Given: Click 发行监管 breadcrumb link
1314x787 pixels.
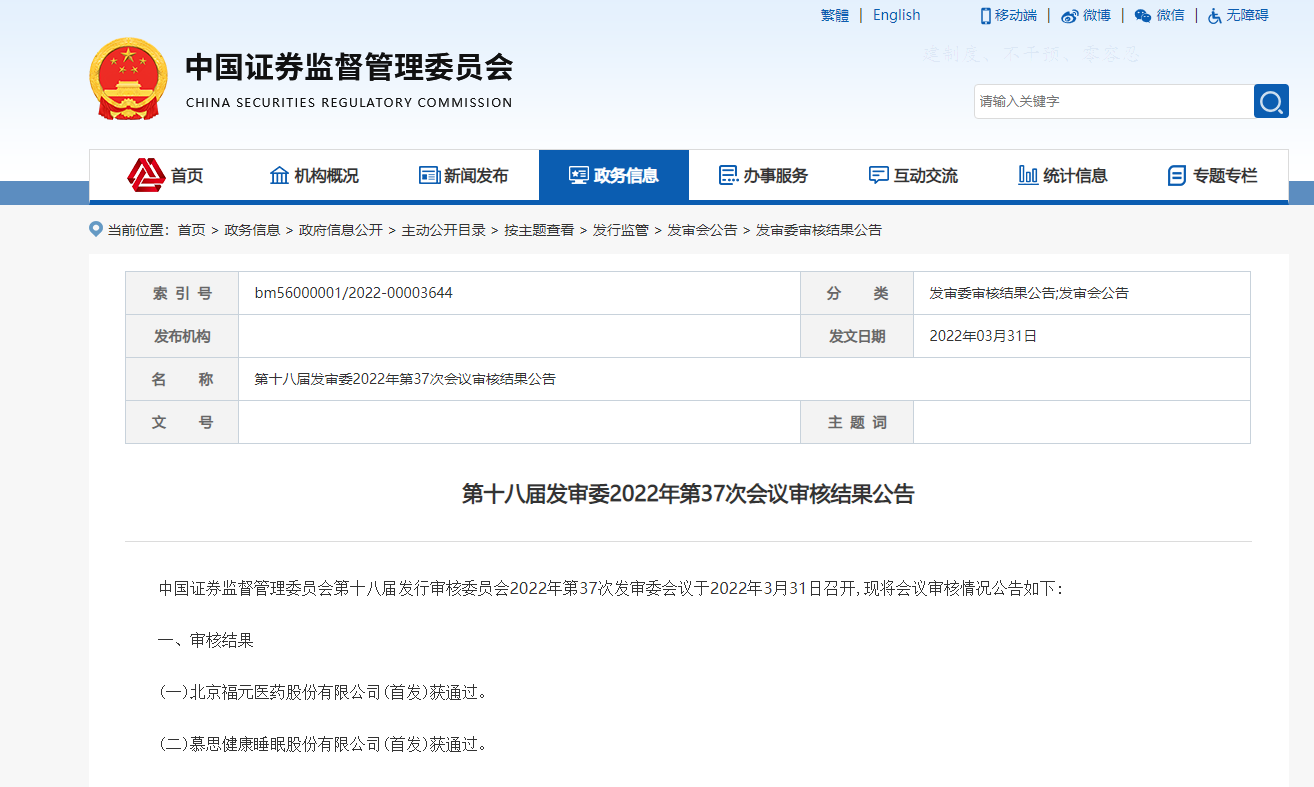Looking at the screenshot, I should [620, 230].
